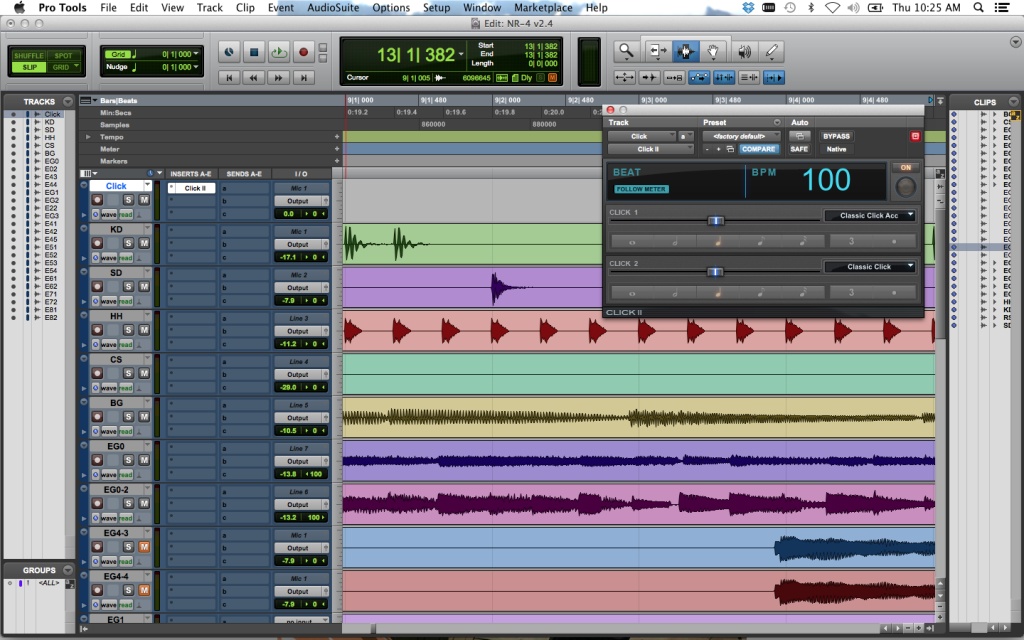
Task: Choose the Pencil tool
Action: click(x=771, y=51)
